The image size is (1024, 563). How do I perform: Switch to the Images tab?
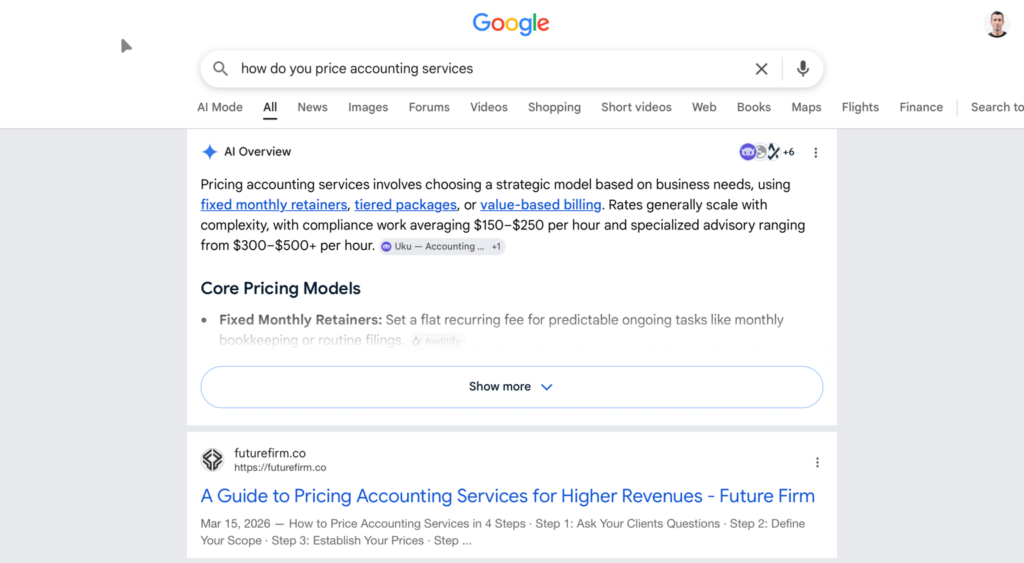(368, 107)
